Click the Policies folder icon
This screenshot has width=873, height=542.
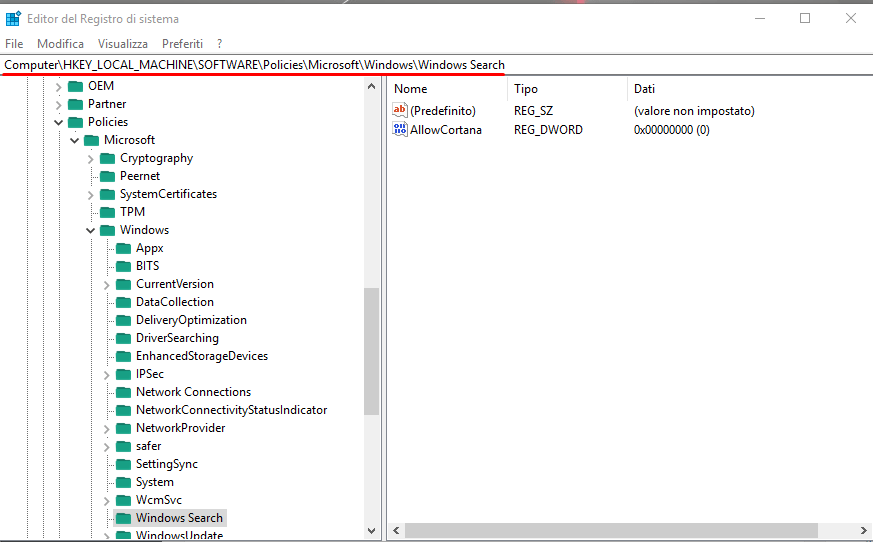[x=75, y=122]
